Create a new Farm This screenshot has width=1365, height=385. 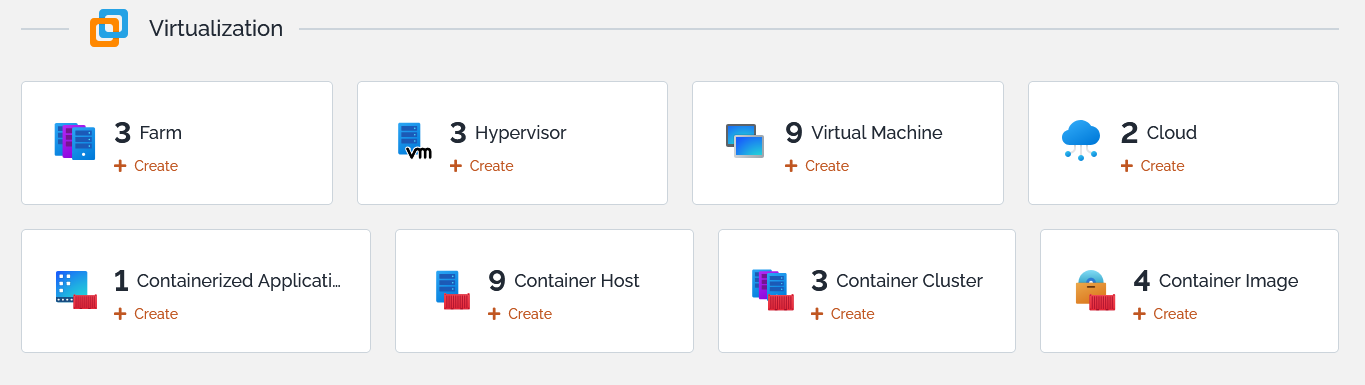point(146,166)
